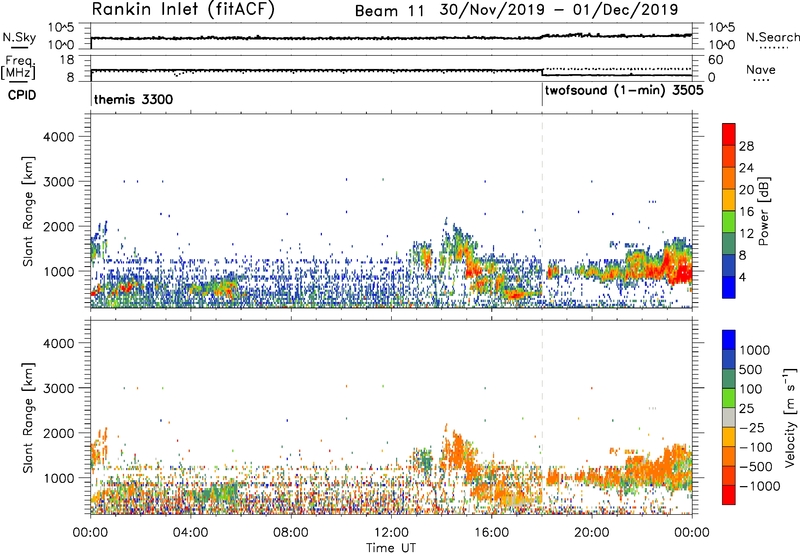Click the N.Sky legend label

click(x=19, y=37)
